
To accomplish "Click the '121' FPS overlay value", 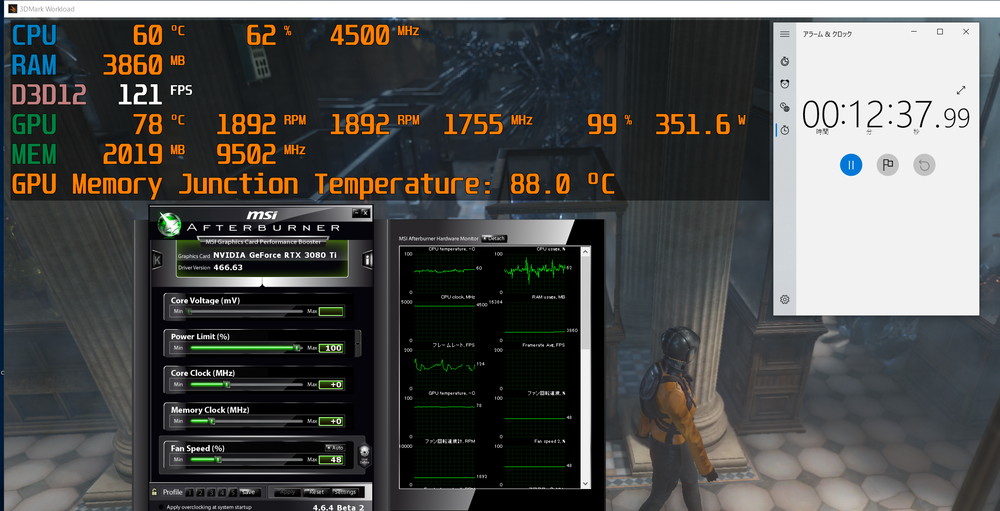I will [x=140, y=94].
